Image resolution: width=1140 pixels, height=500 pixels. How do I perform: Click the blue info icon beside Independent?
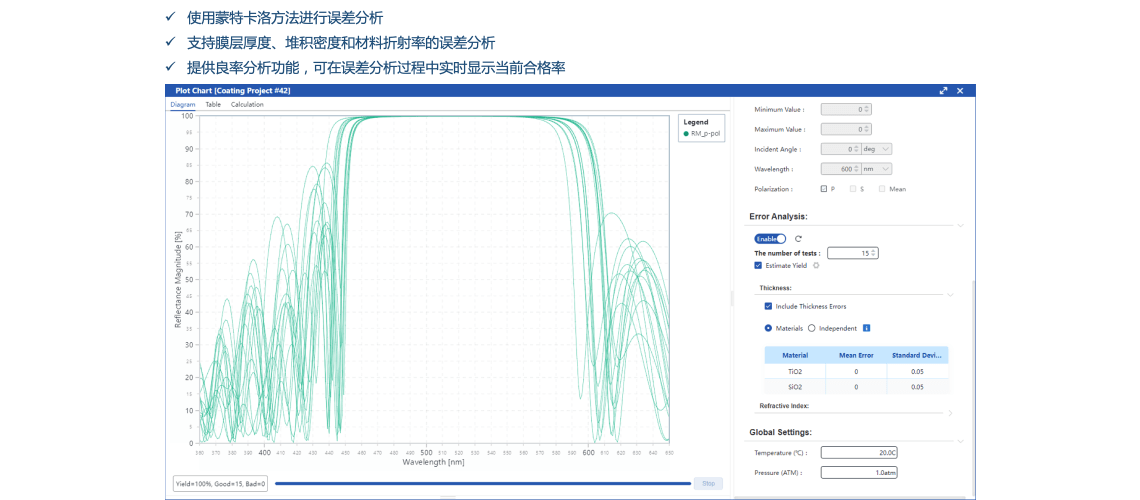(x=866, y=328)
